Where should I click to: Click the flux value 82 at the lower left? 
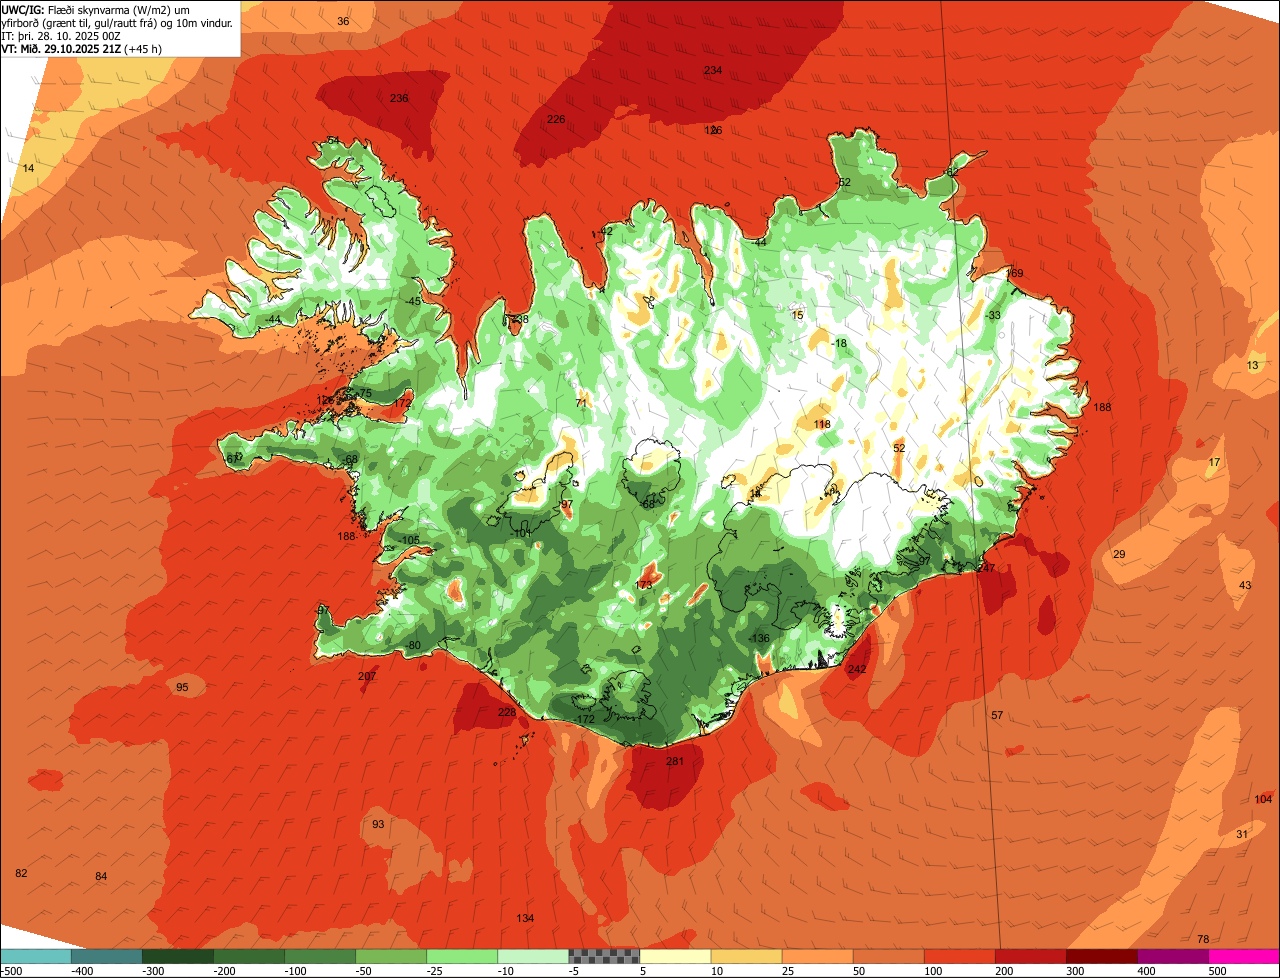[21, 873]
